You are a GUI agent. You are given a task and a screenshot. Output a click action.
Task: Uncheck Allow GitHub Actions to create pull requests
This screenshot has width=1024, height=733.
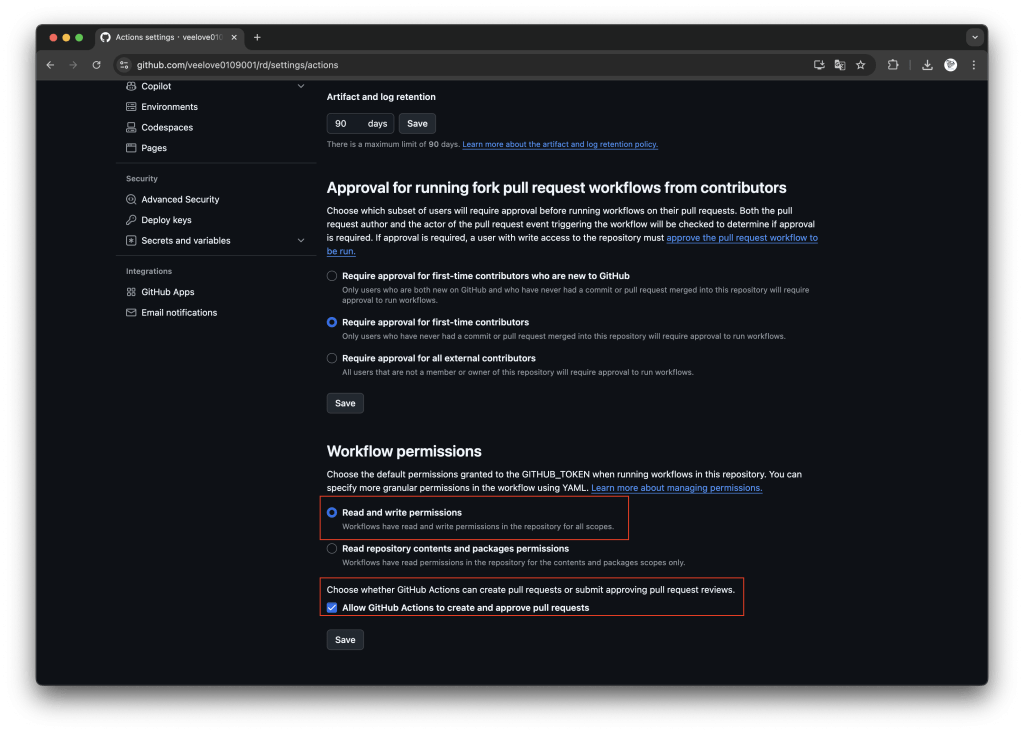(x=332, y=608)
